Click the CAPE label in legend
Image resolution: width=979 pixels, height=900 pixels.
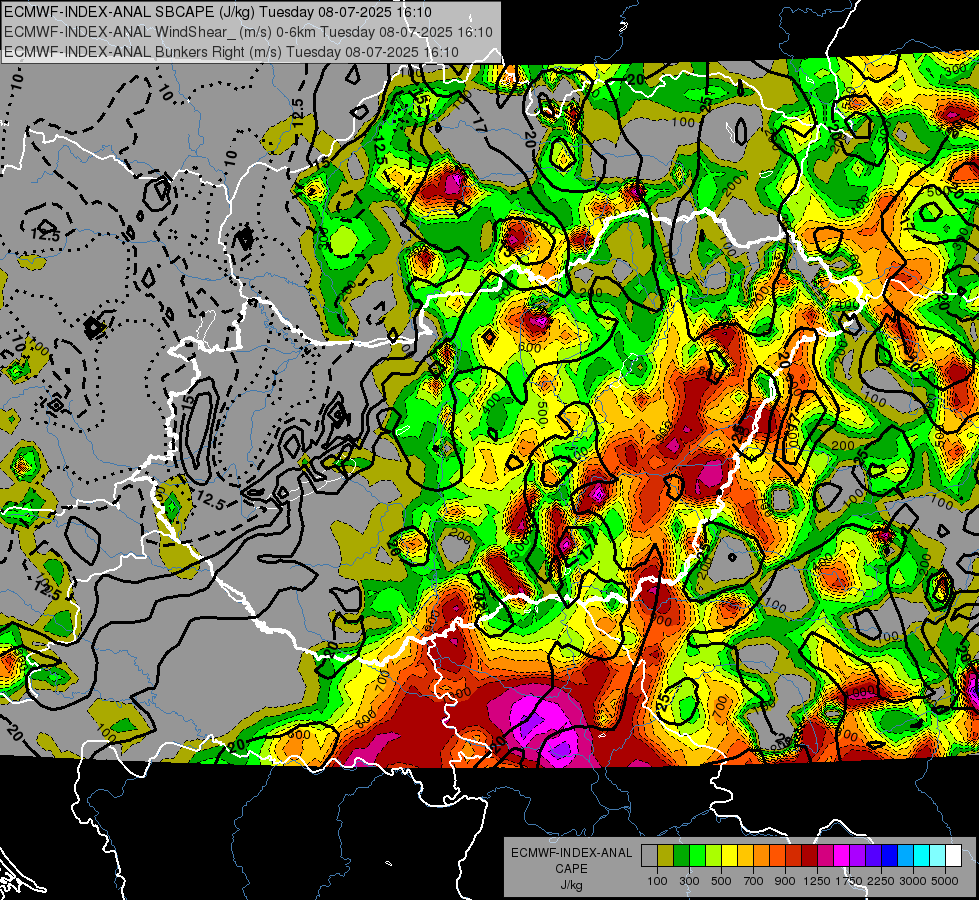[571, 869]
